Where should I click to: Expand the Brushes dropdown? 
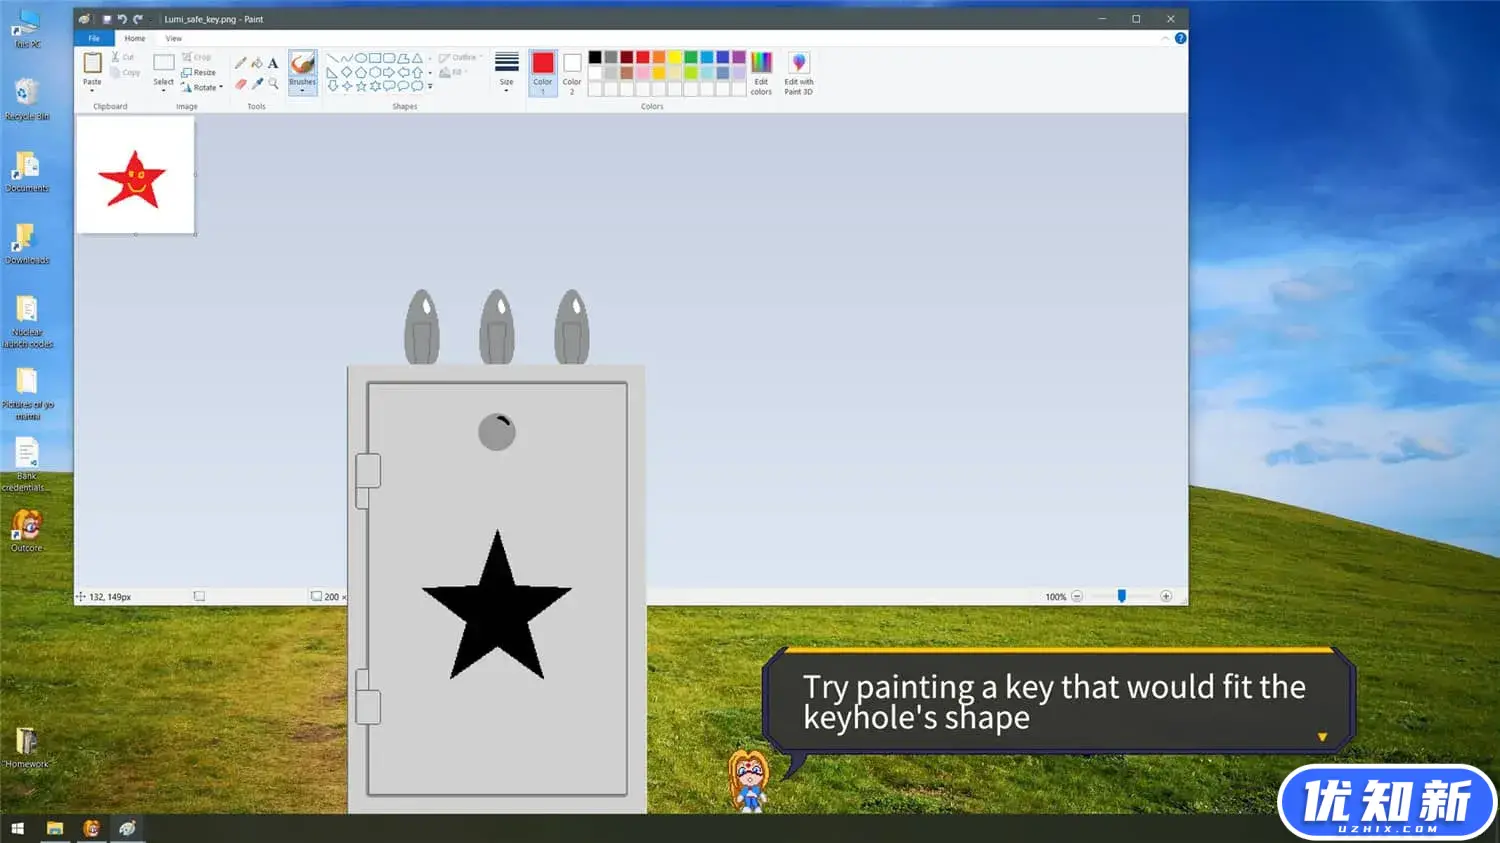tap(302, 91)
